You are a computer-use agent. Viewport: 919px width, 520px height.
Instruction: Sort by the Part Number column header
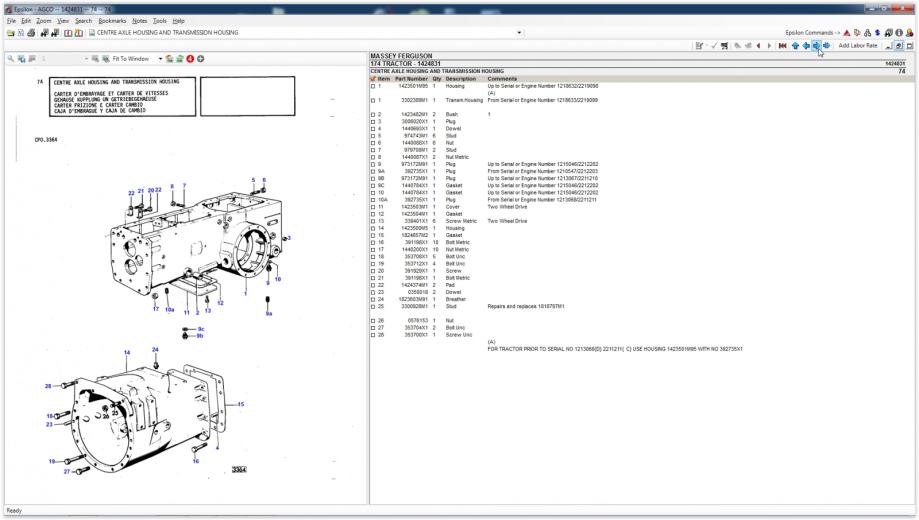tap(411, 79)
